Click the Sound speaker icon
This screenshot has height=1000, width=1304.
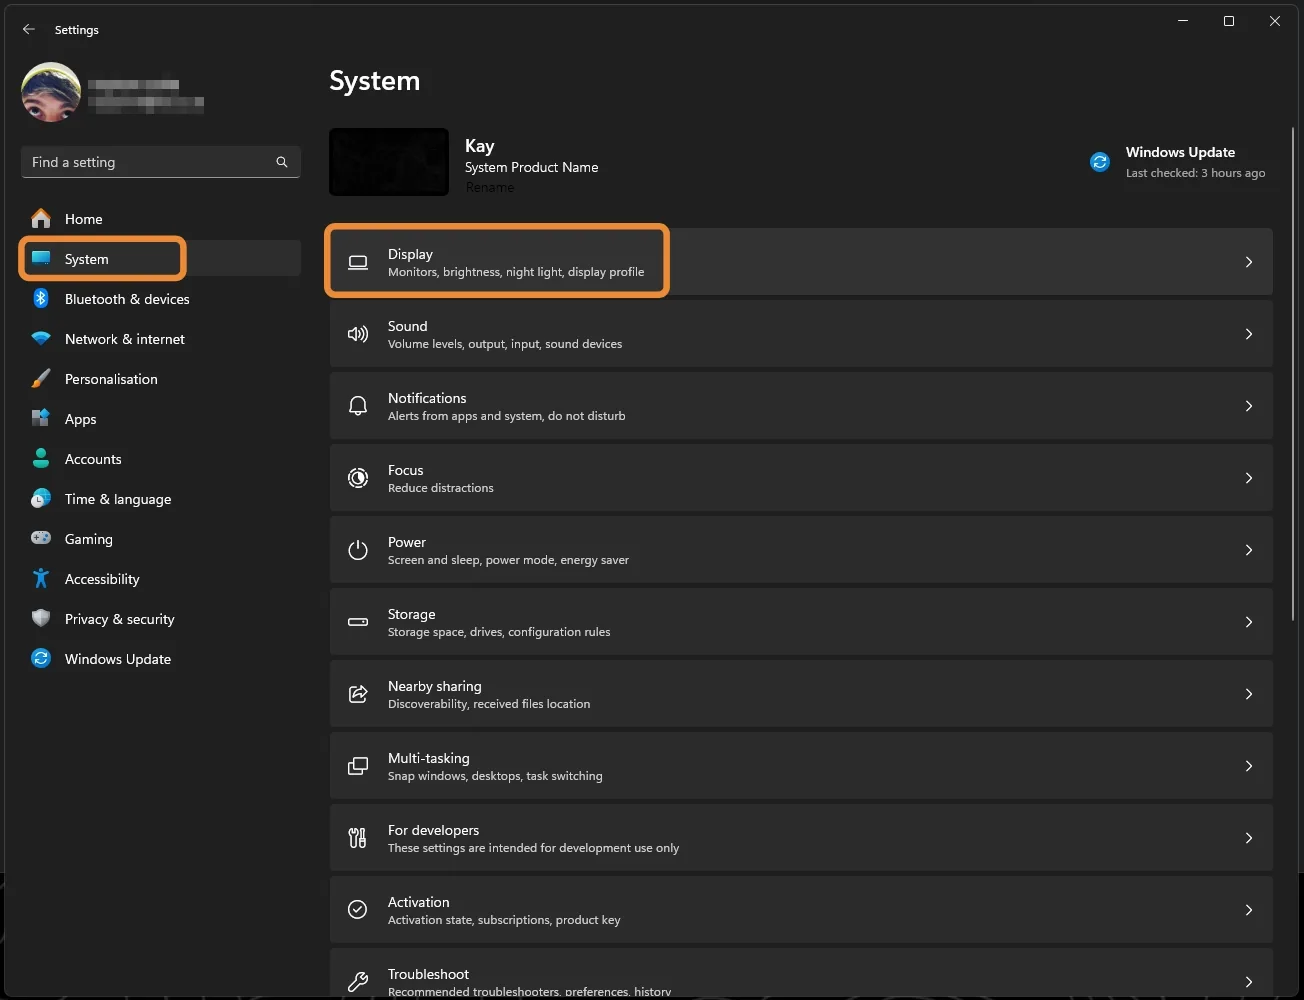tap(358, 334)
